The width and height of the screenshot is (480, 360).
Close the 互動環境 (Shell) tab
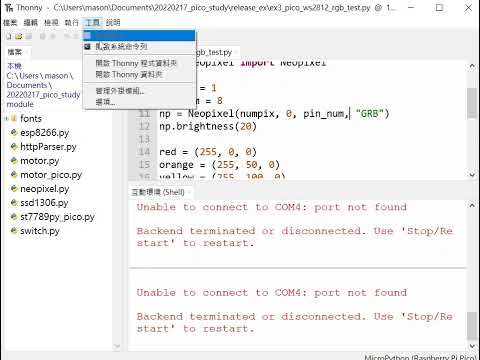[x=189, y=192]
